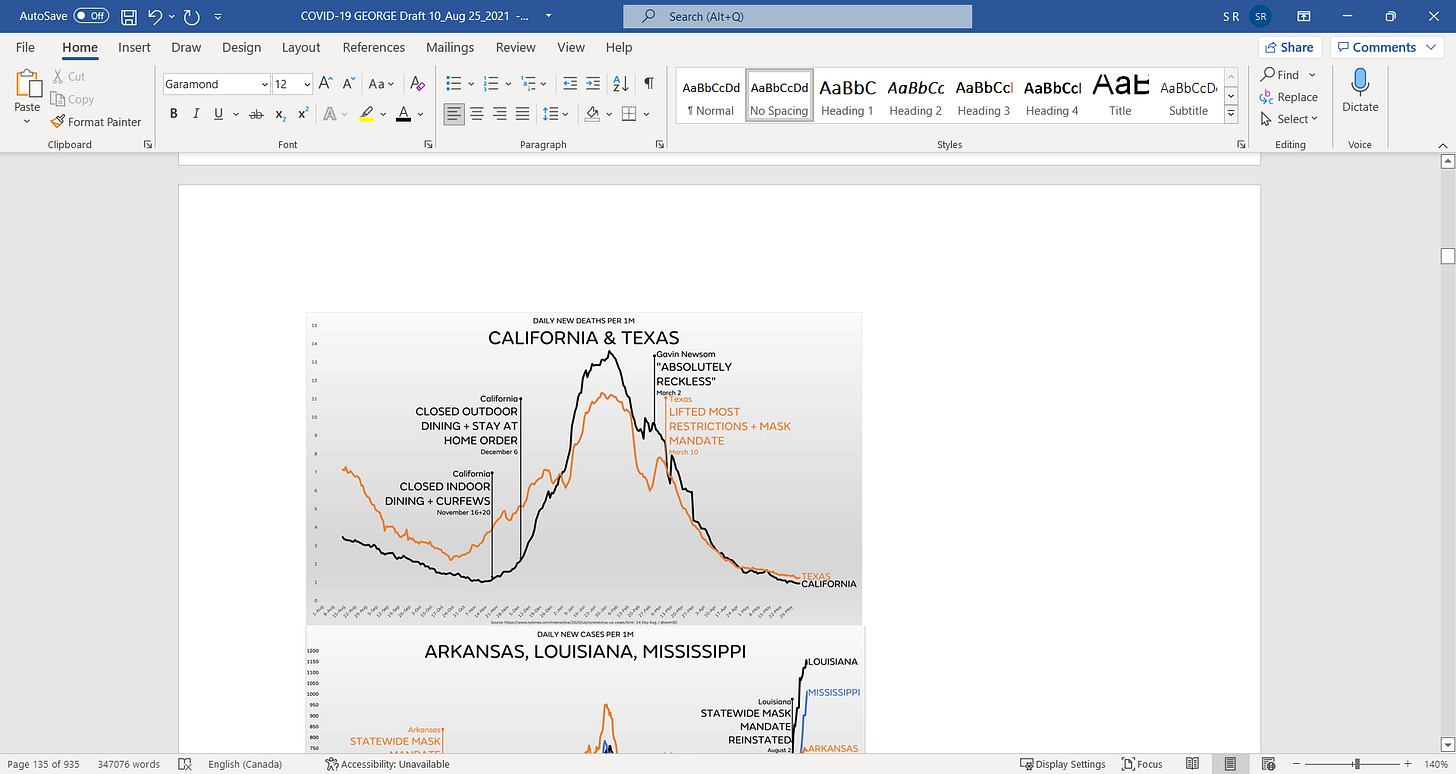This screenshot has width=1456, height=774.
Task: Click Justify alignment icon
Action: click(x=522, y=114)
